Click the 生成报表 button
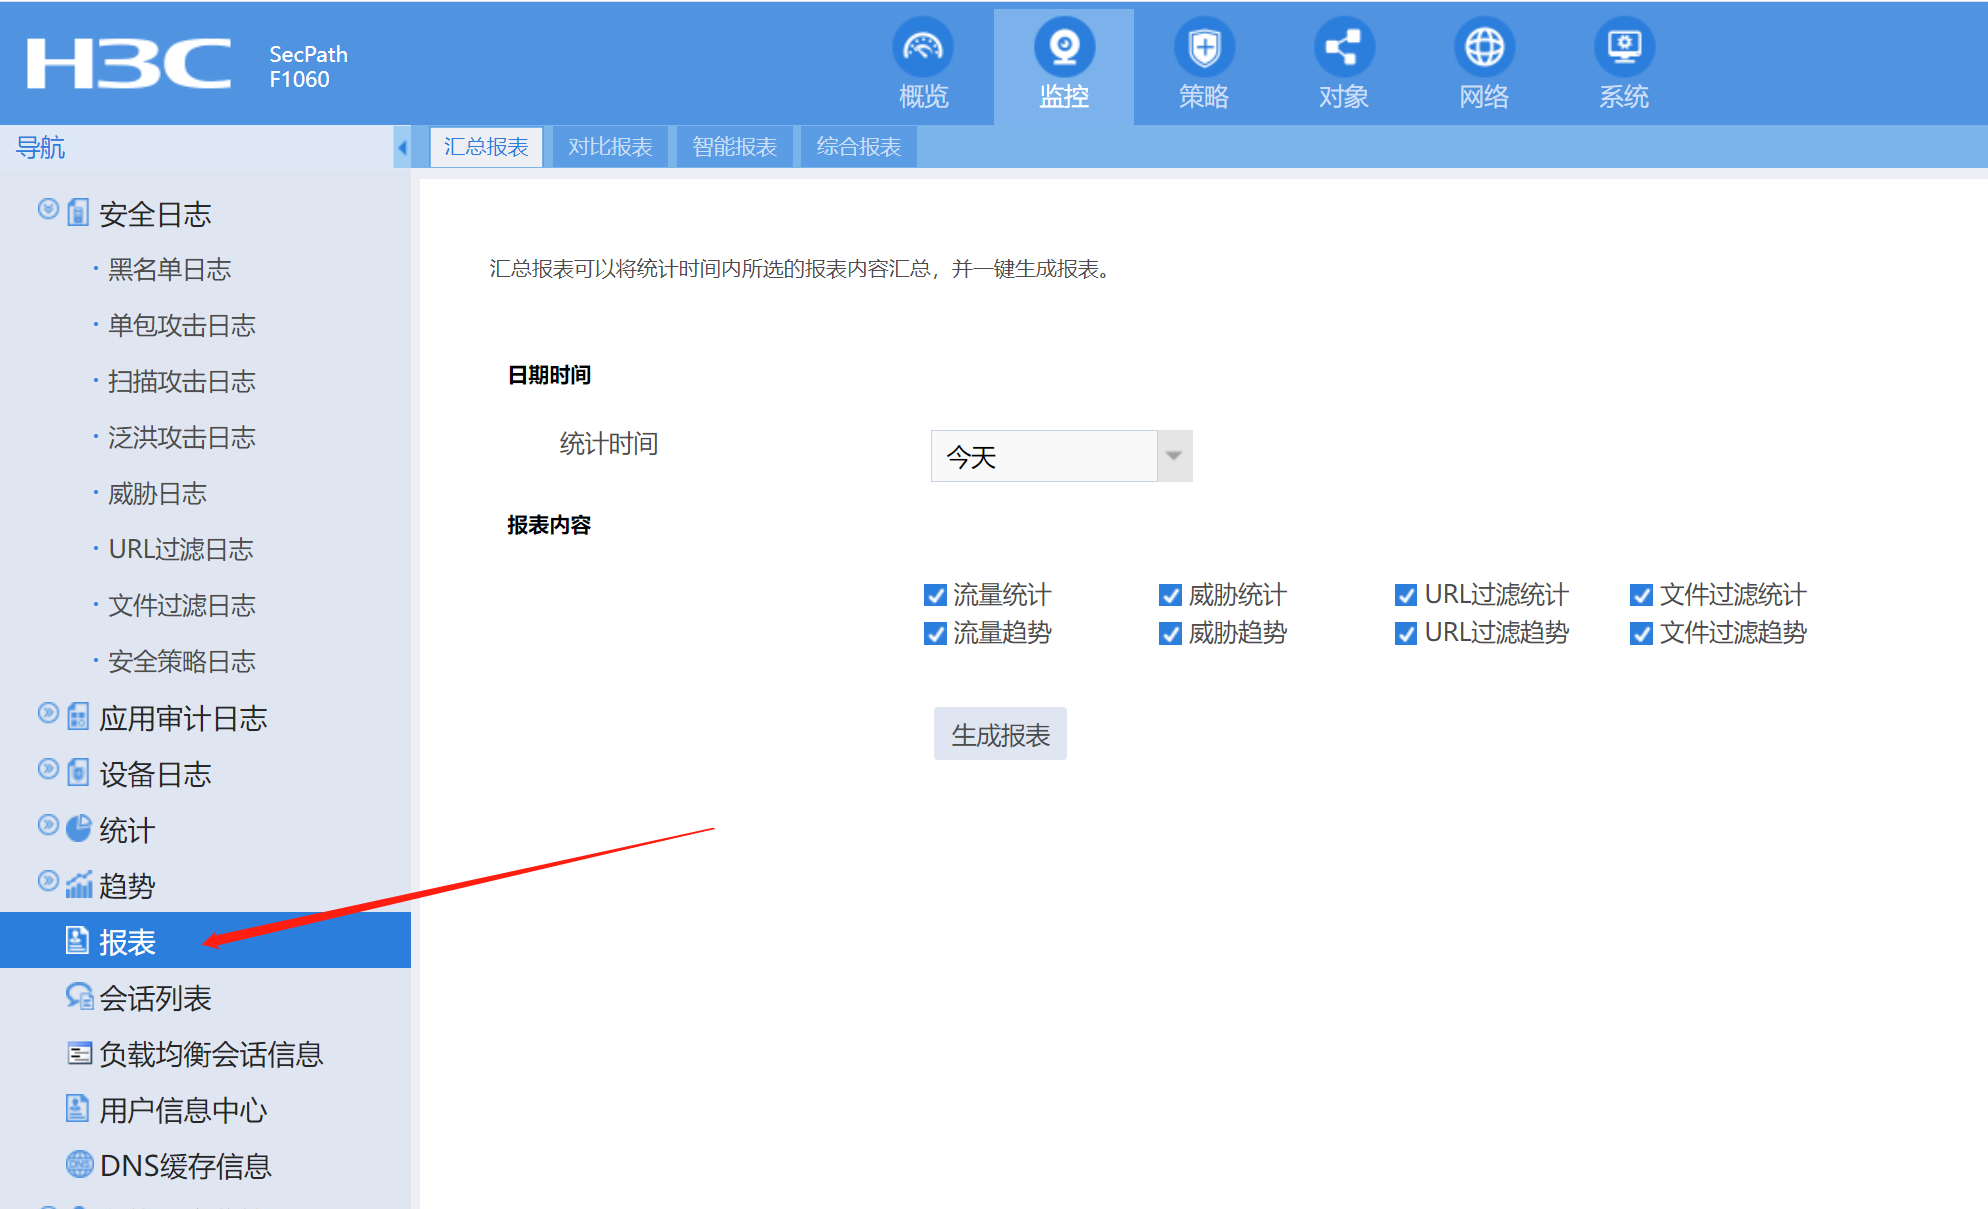1988x1209 pixels. pos(999,734)
